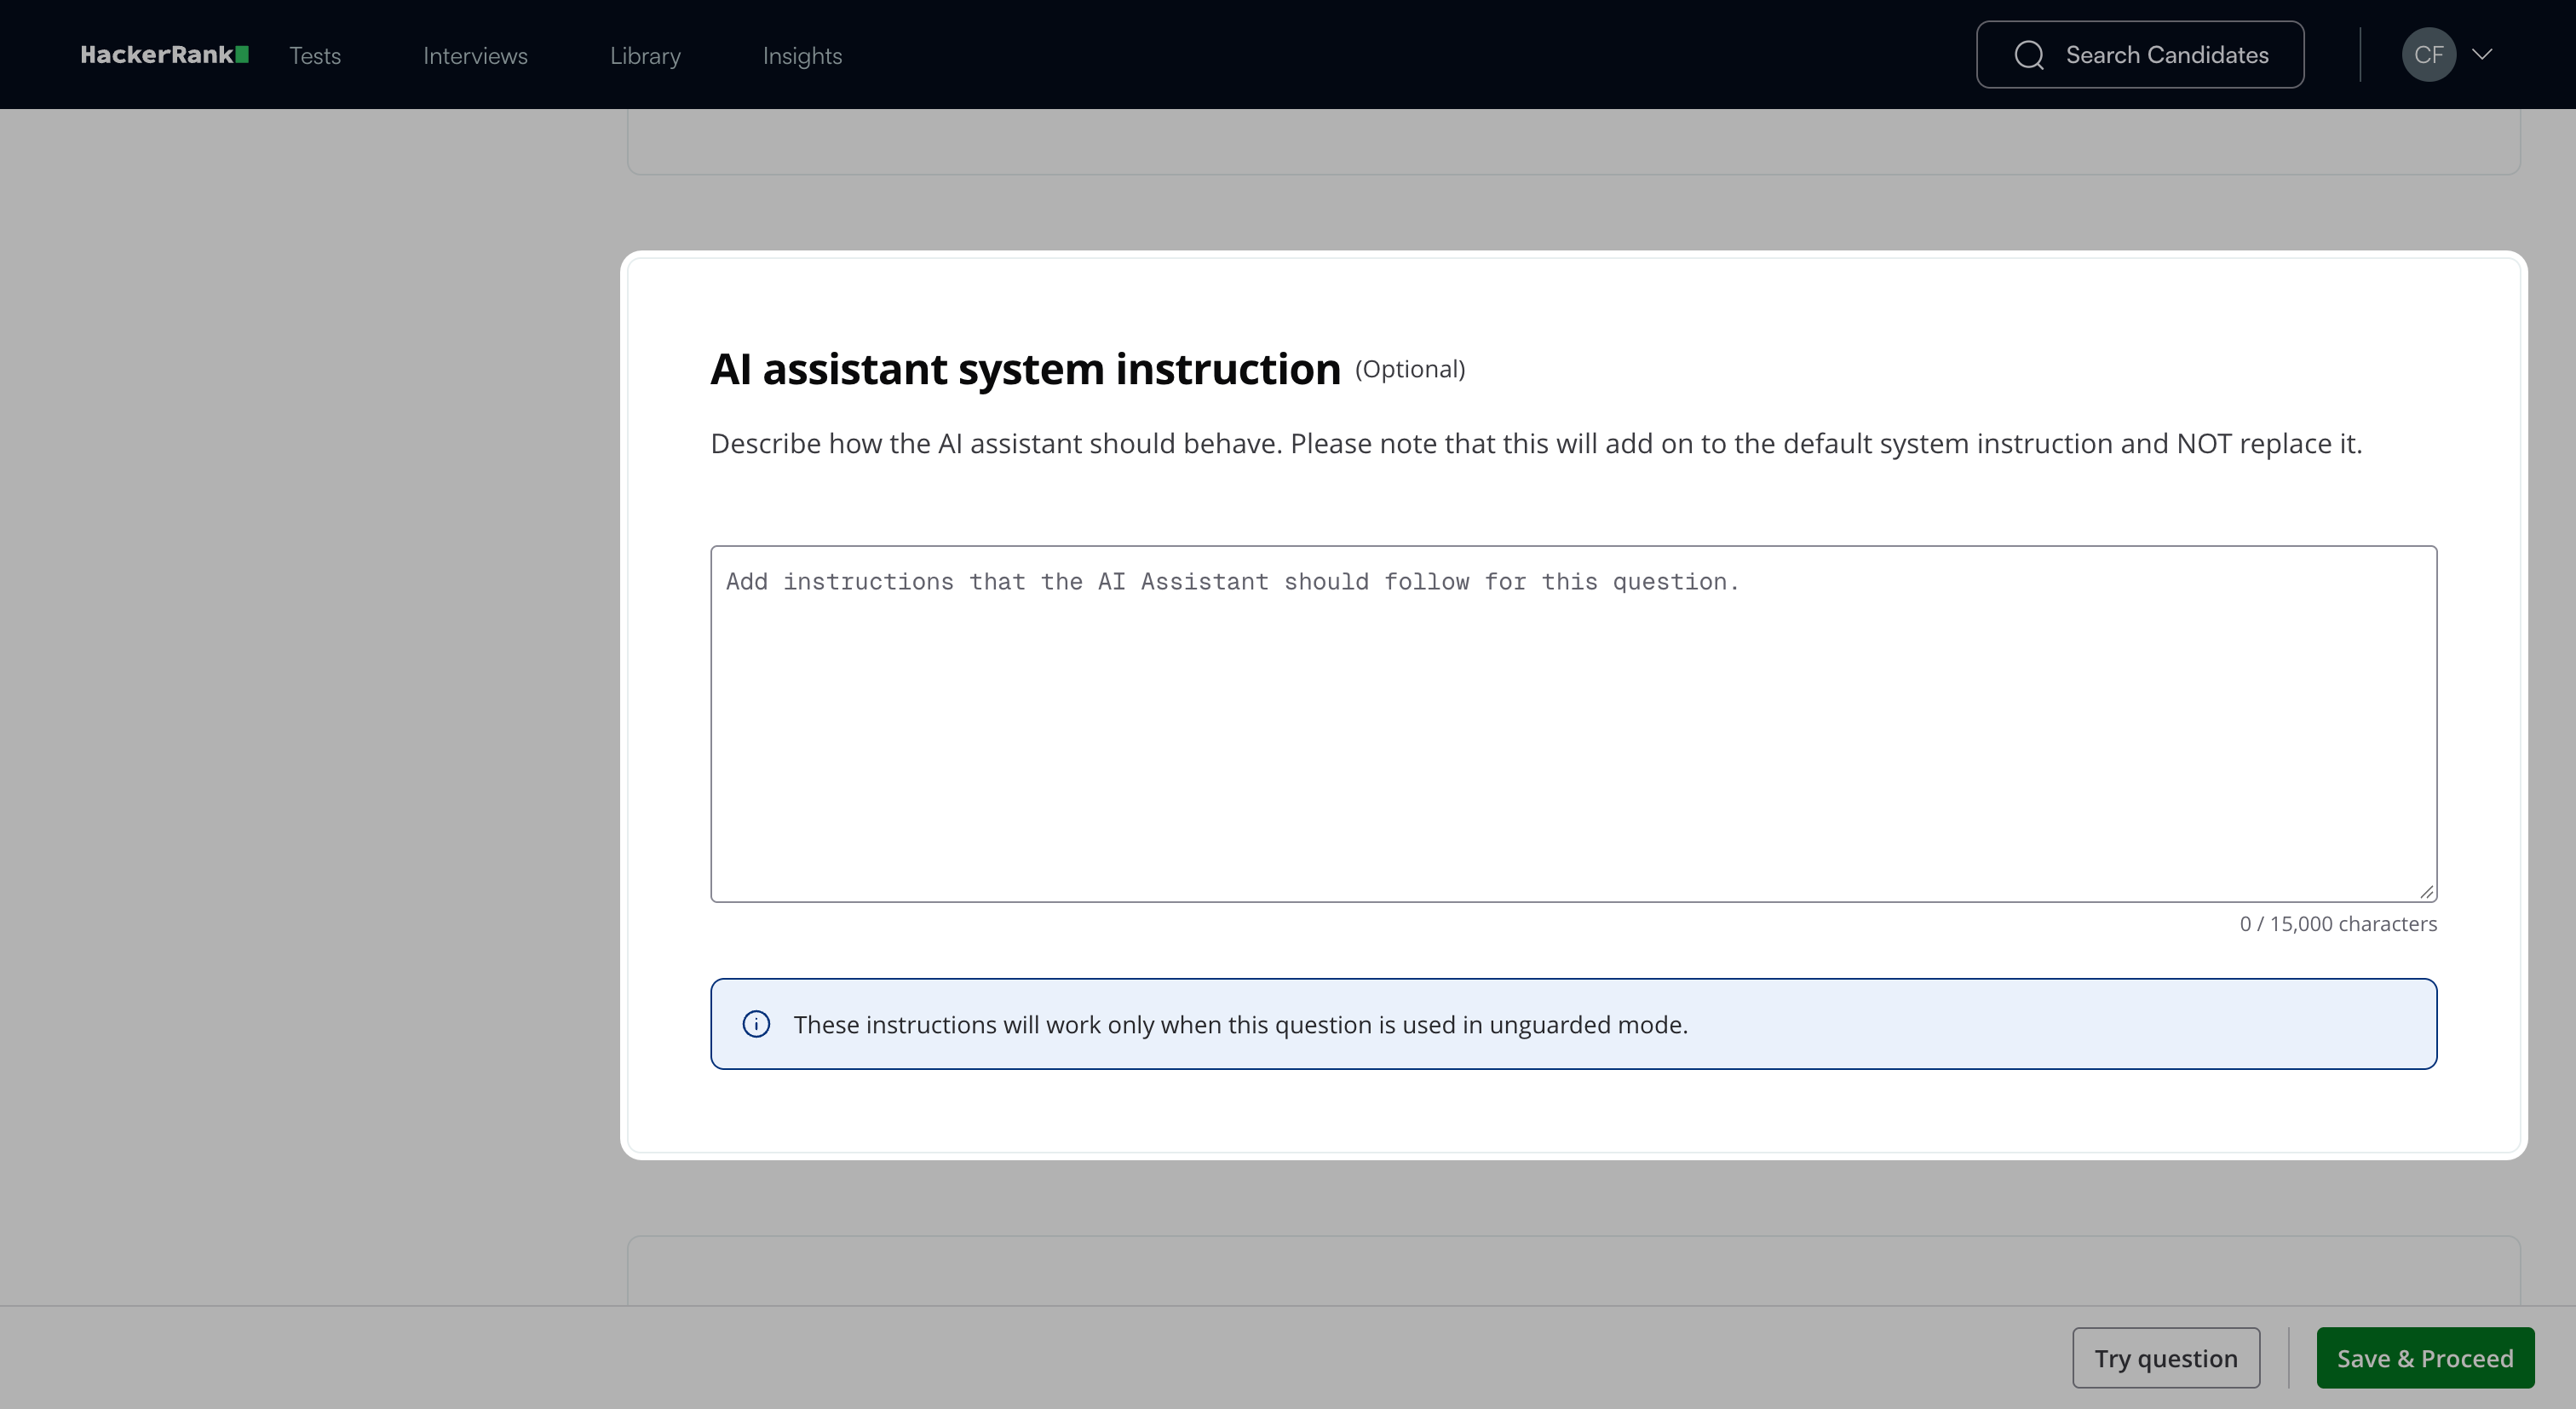Click the '0 / 15,000 characters' counter
This screenshot has height=1409, width=2576.
[x=2338, y=924]
